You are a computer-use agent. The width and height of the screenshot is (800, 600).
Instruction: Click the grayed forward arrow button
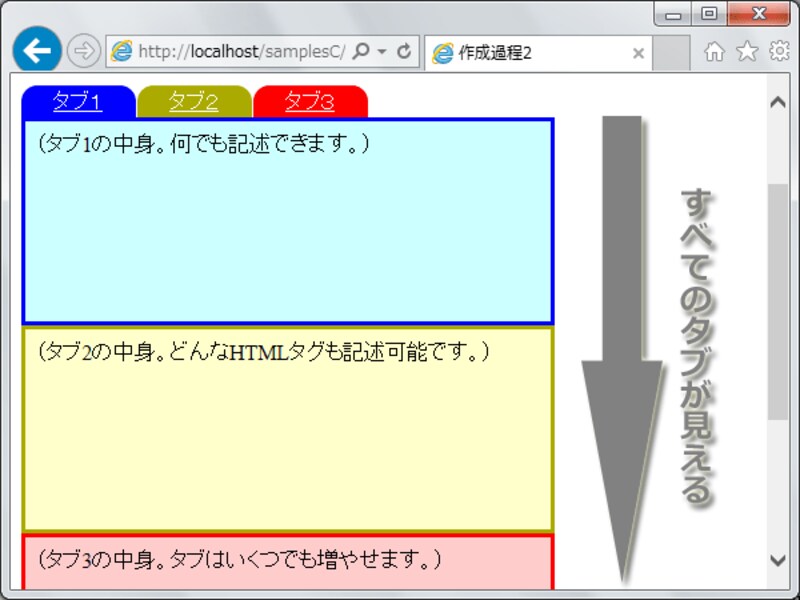84,51
